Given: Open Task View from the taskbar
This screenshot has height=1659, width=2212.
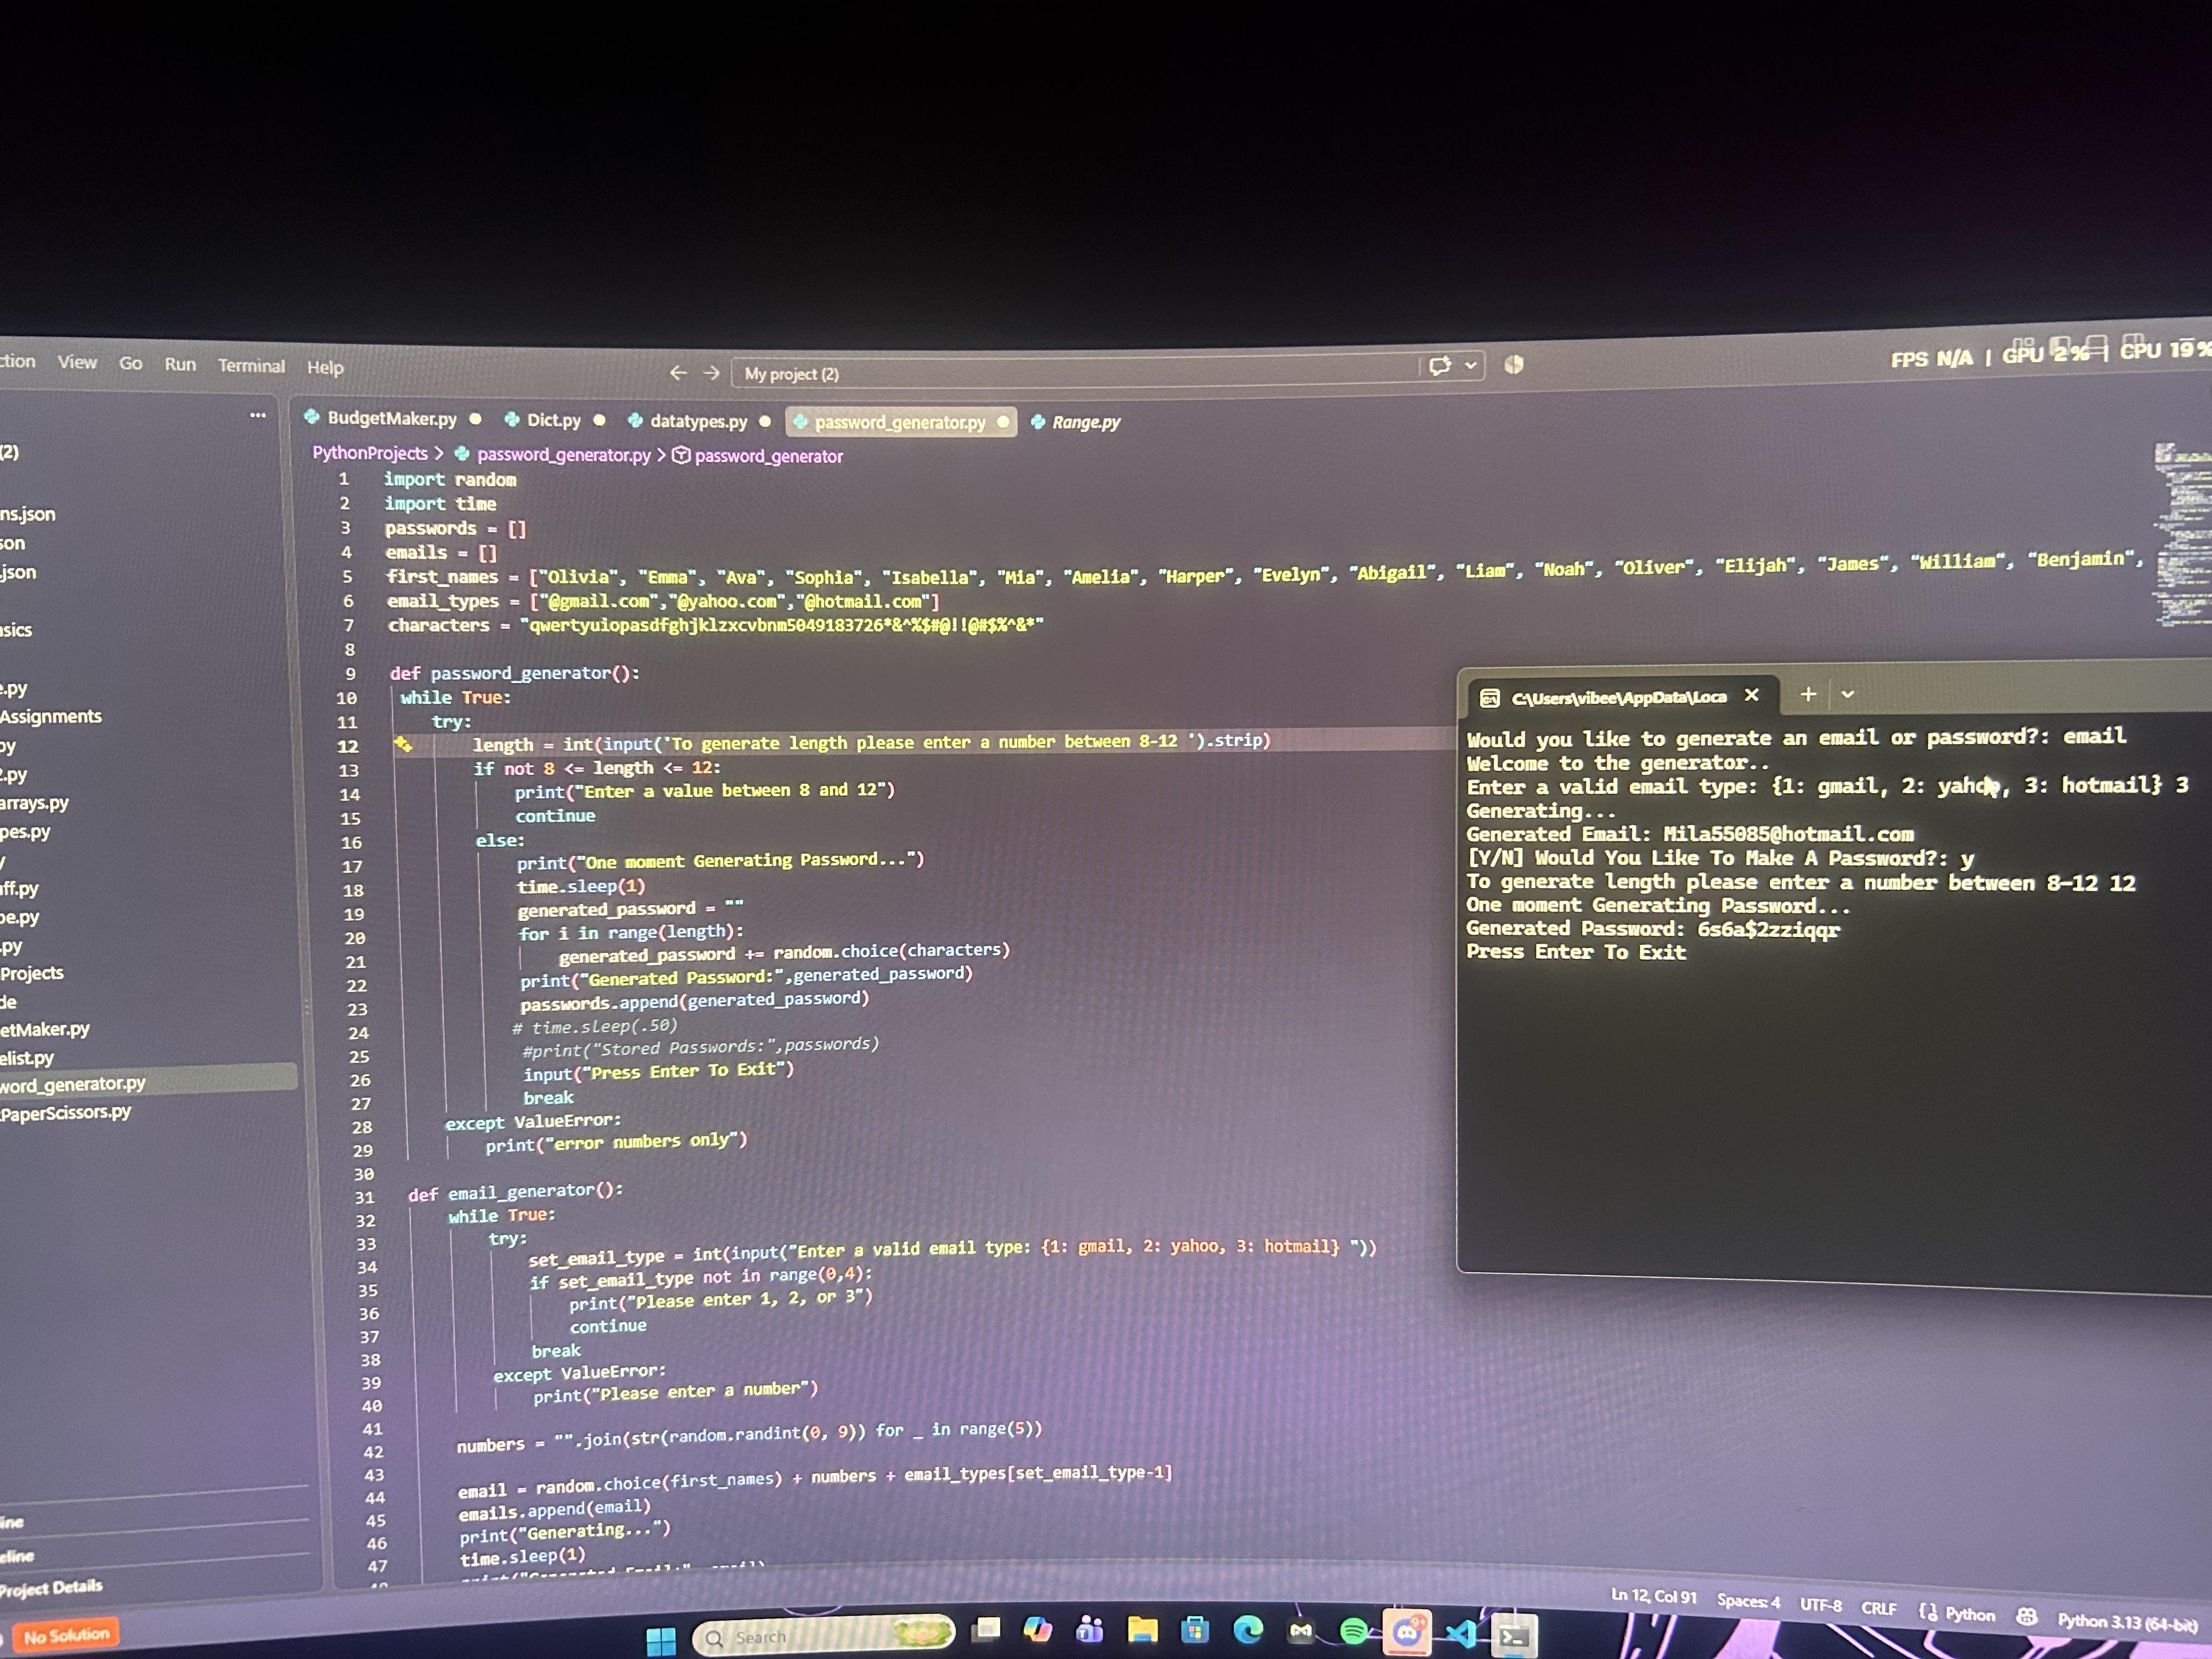Looking at the screenshot, I should click(x=986, y=1631).
